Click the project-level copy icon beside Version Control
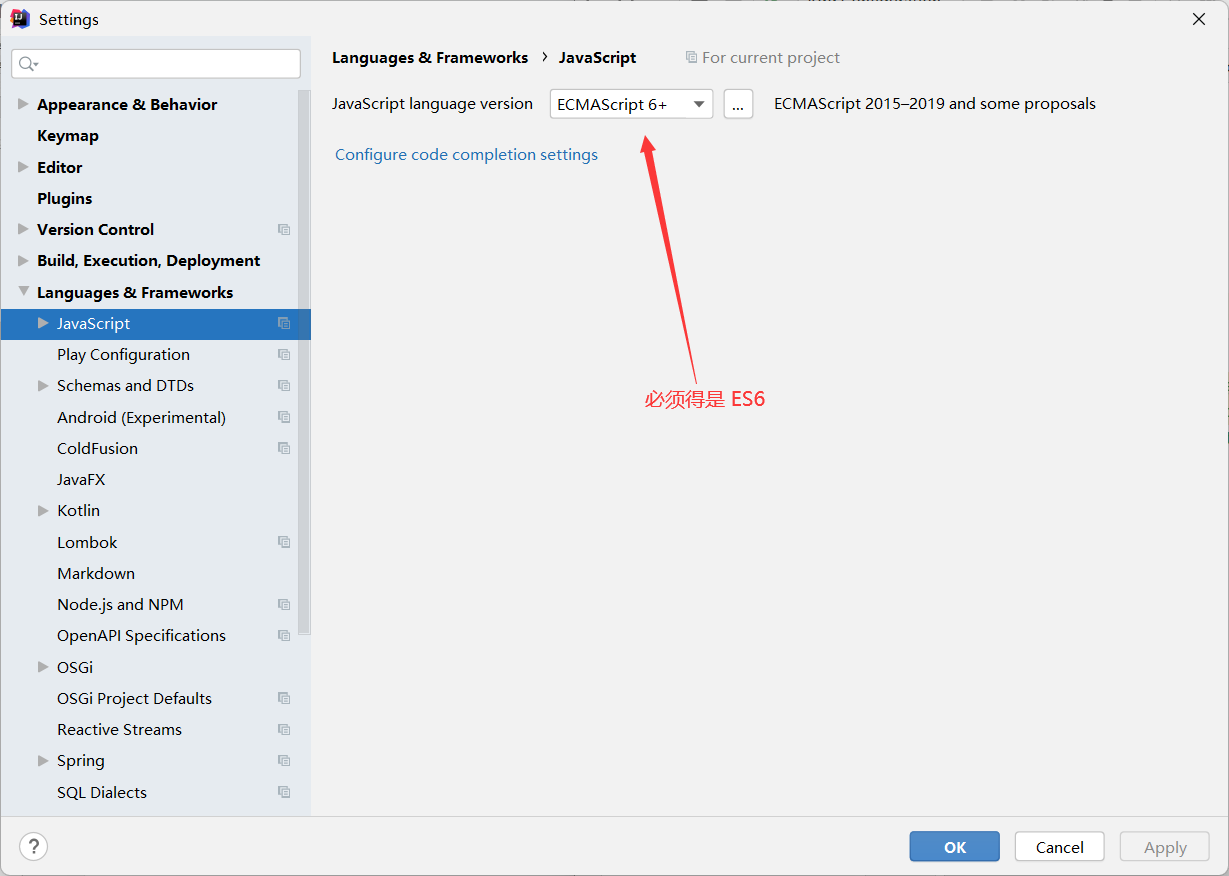The image size is (1229, 876). point(284,230)
